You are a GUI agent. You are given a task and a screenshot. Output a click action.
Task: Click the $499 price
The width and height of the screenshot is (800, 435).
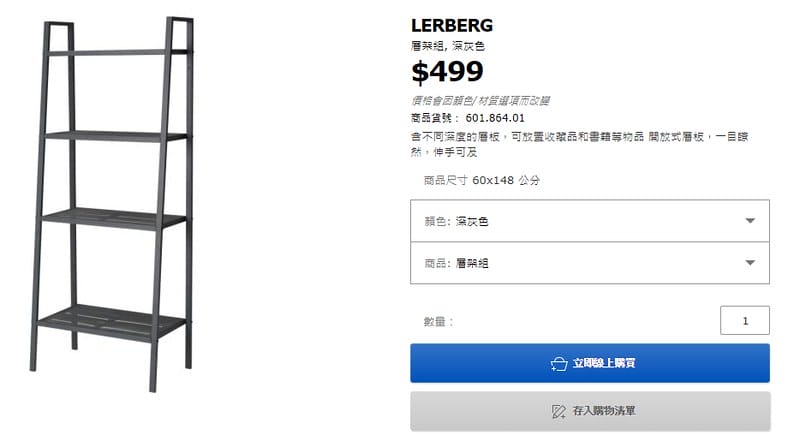tap(447, 72)
